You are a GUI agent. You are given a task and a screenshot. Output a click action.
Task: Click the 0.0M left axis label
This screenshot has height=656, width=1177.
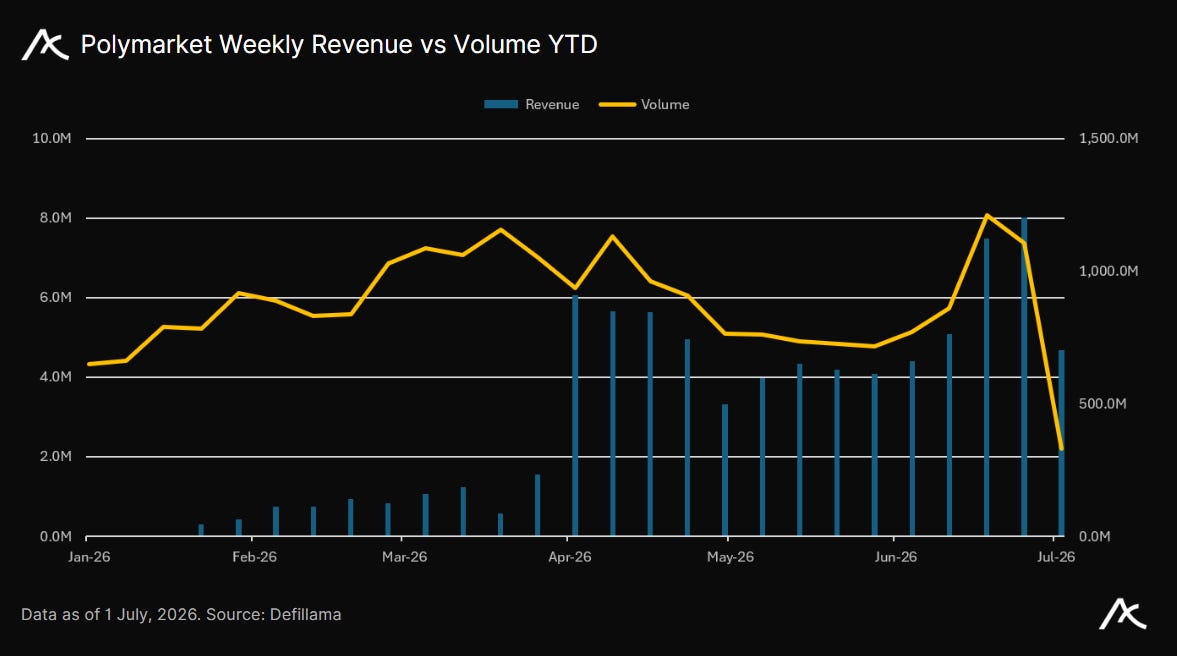[x=56, y=536]
